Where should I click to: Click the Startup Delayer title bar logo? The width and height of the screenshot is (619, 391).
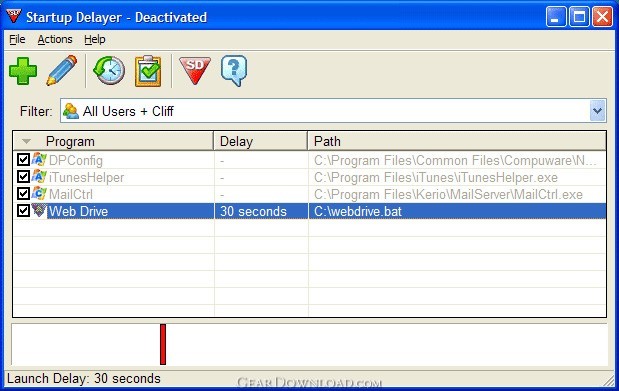tap(14, 17)
